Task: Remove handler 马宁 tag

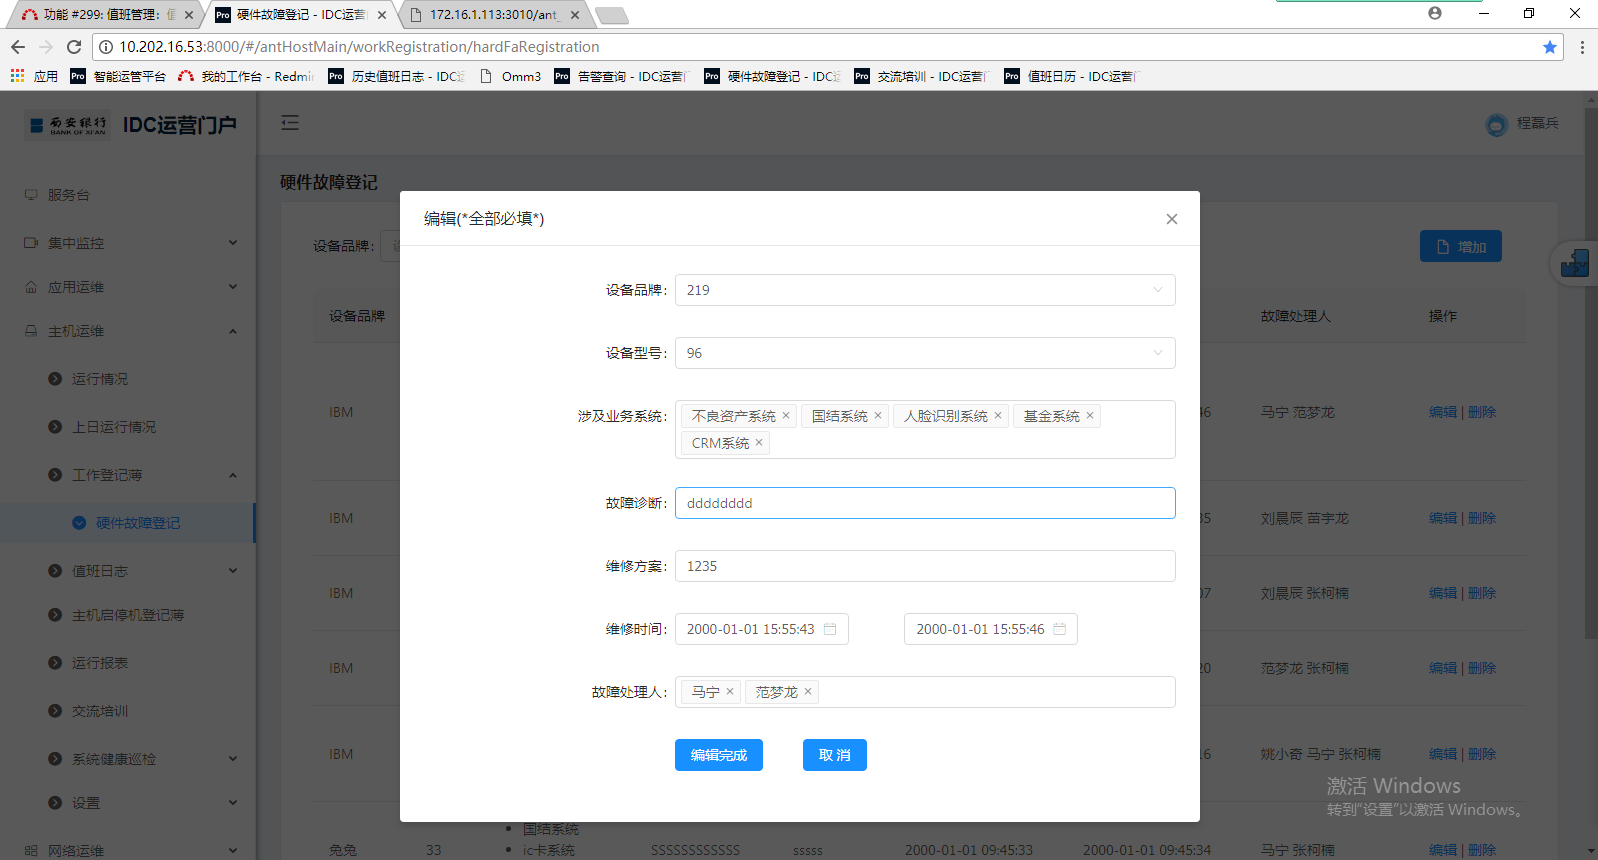Action: point(730,692)
